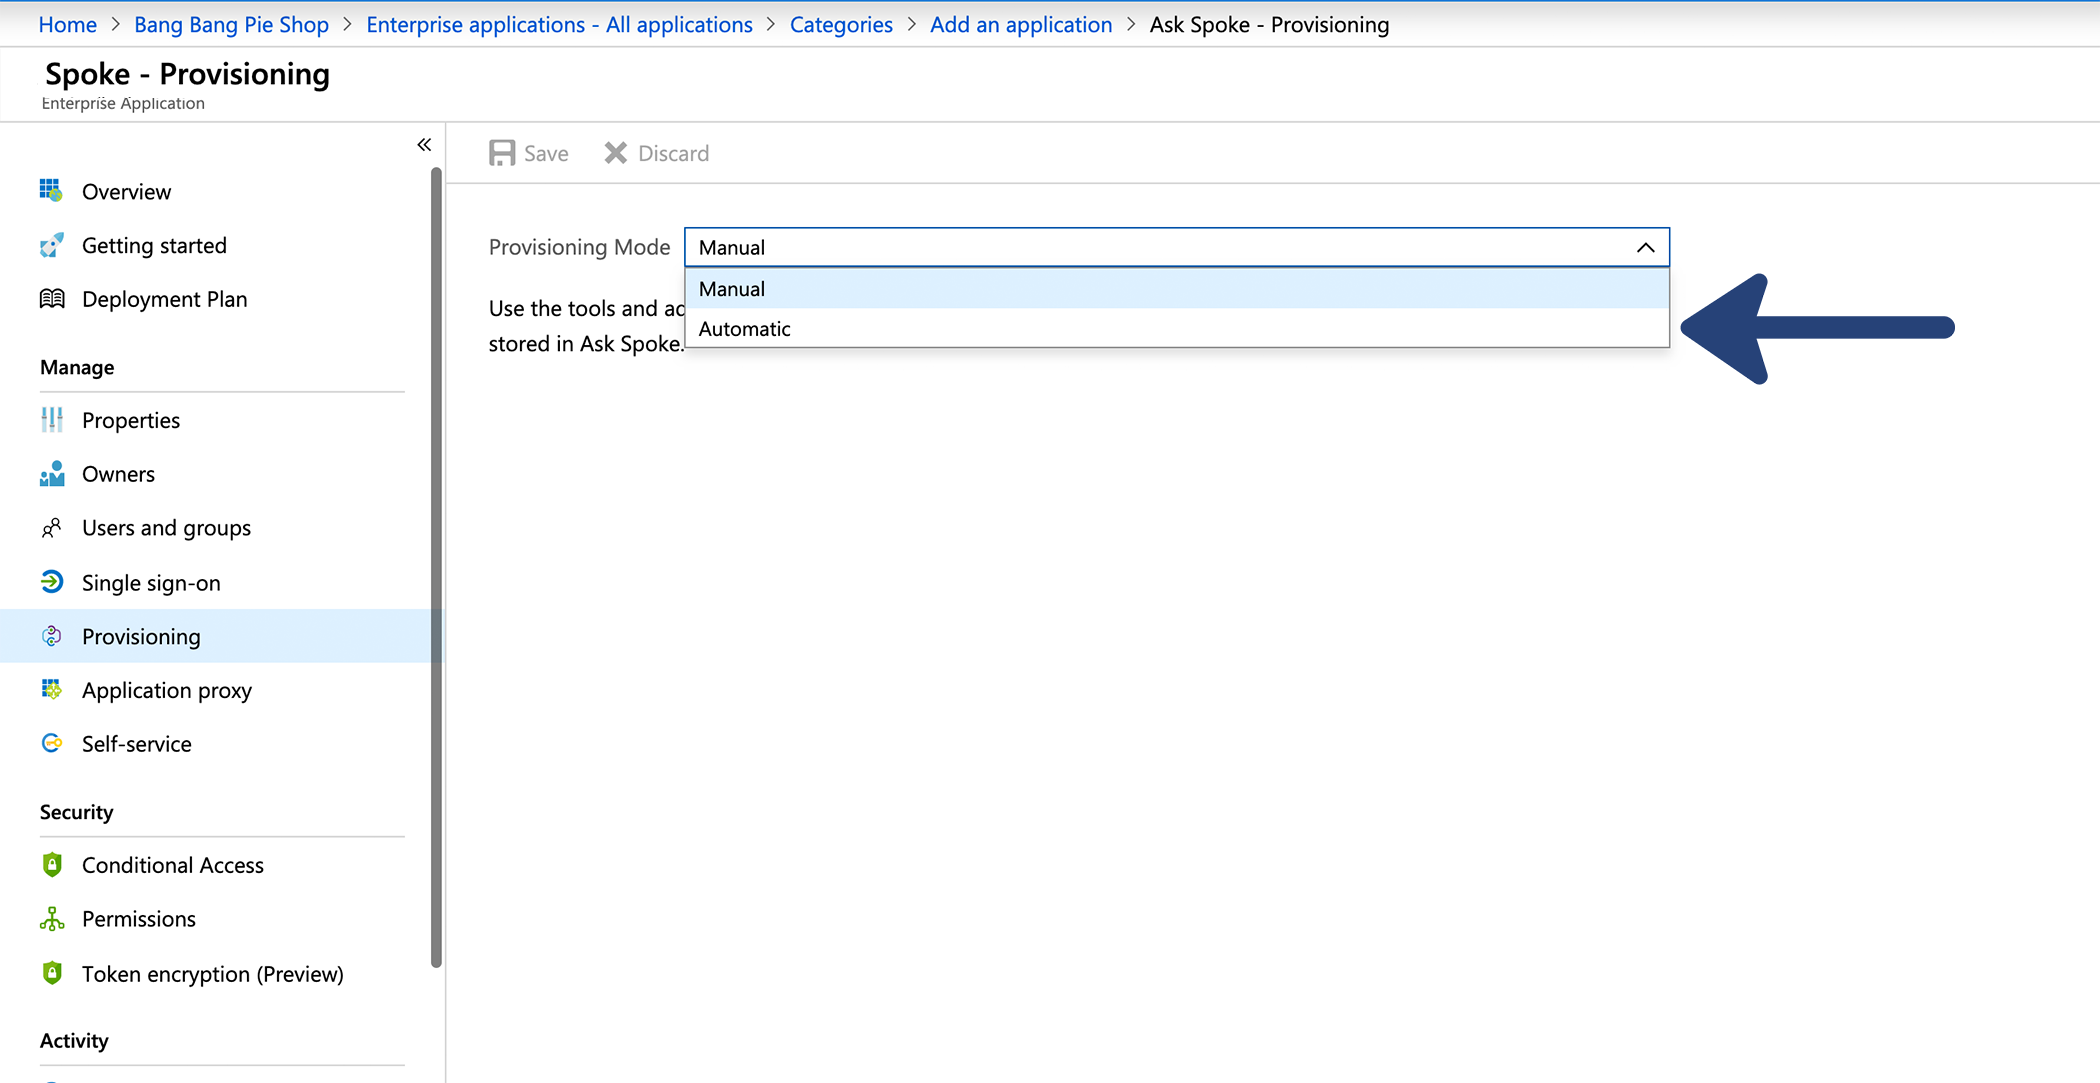Image resolution: width=2100 pixels, height=1083 pixels.
Task: Collapse the sidebar with double chevron
Action: coord(424,145)
